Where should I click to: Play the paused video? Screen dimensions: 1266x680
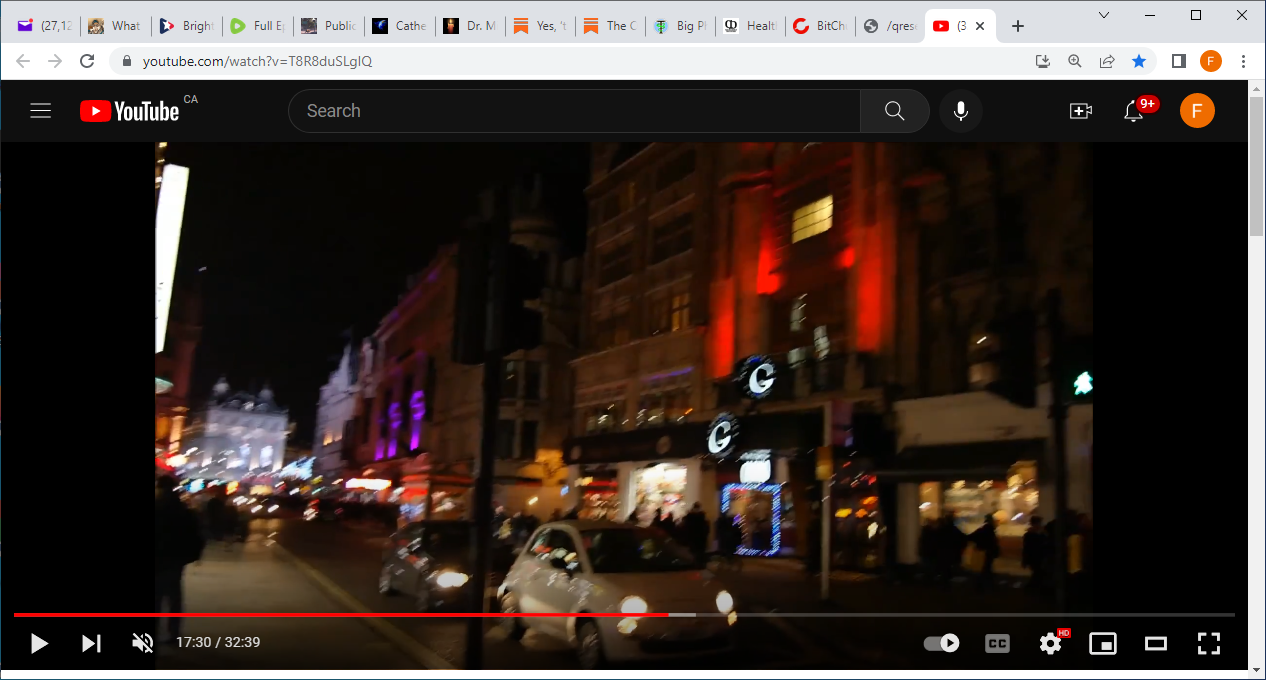click(39, 643)
